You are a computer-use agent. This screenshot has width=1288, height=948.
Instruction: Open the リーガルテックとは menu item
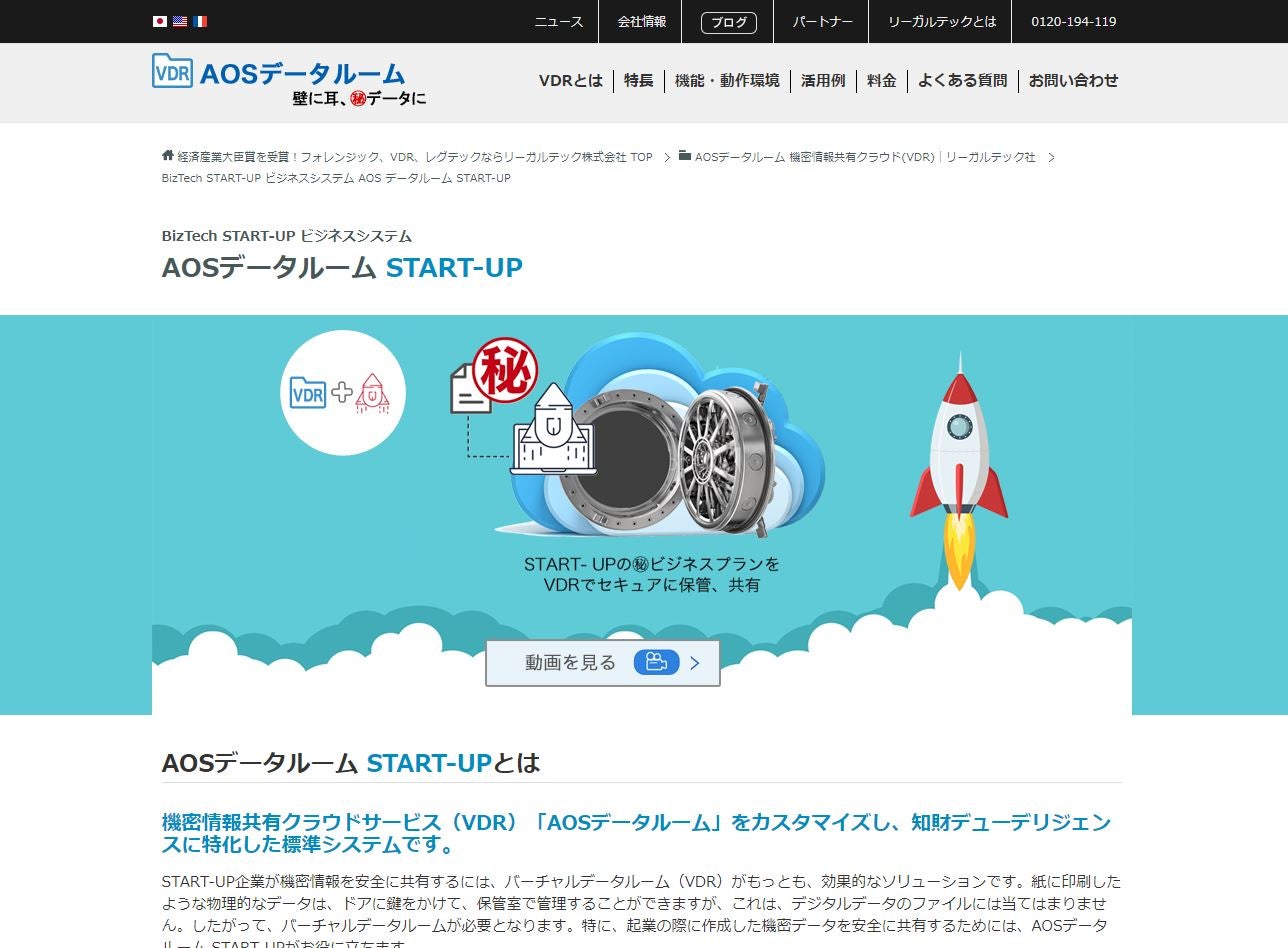(x=941, y=22)
